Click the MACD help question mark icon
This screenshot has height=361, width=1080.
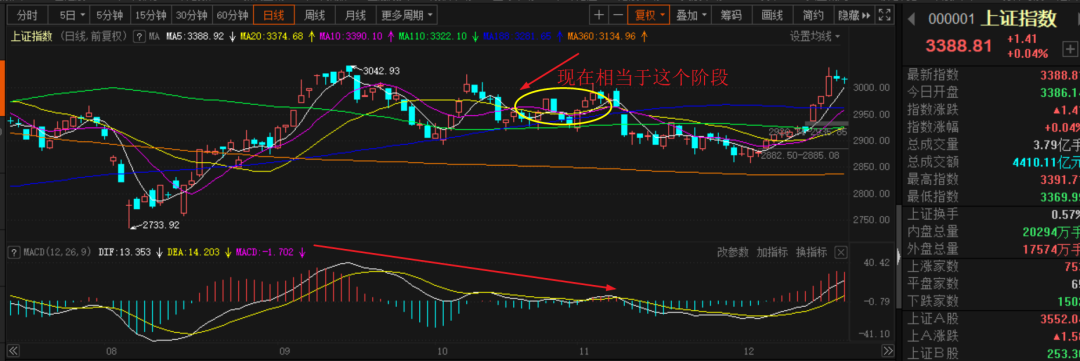point(13,253)
